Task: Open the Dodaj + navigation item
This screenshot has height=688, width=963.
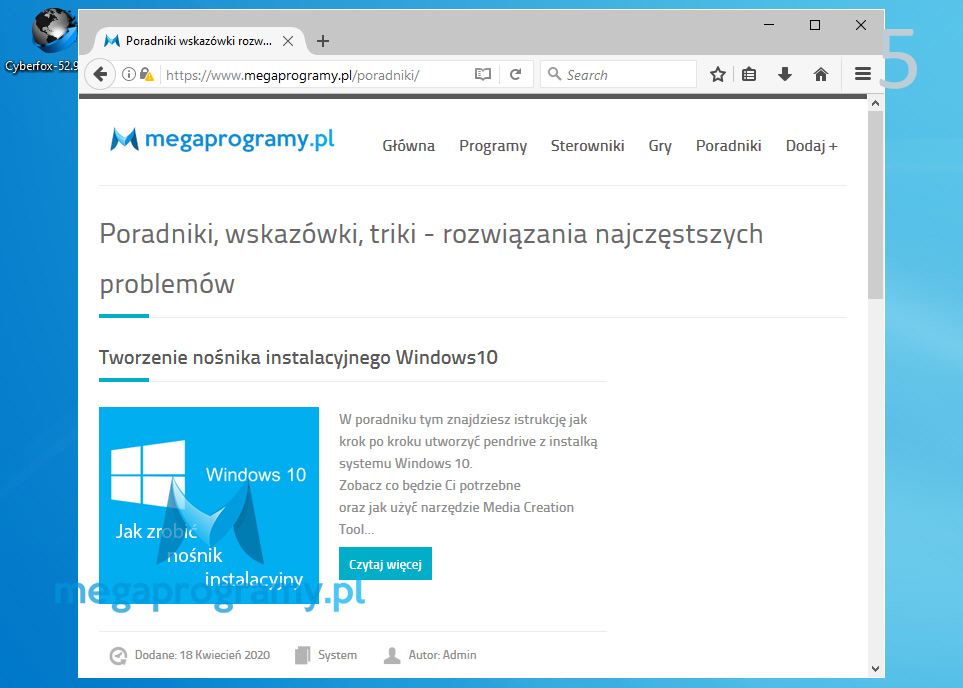Action: (812, 146)
